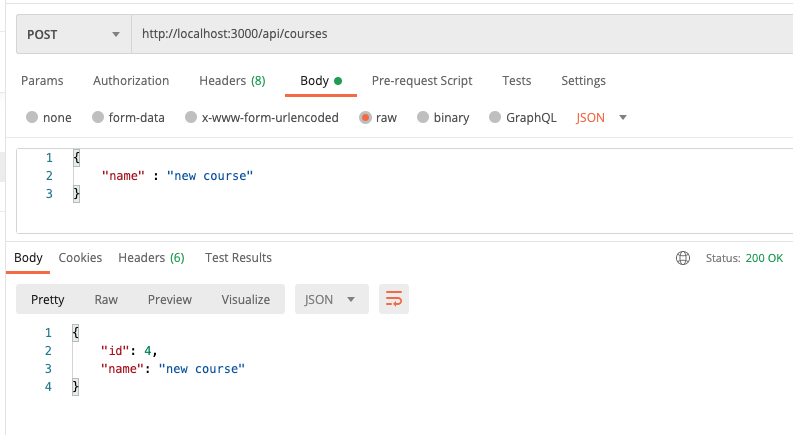Expand the response JSON format dropdown
This screenshot has width=793, height=435.
332,299
